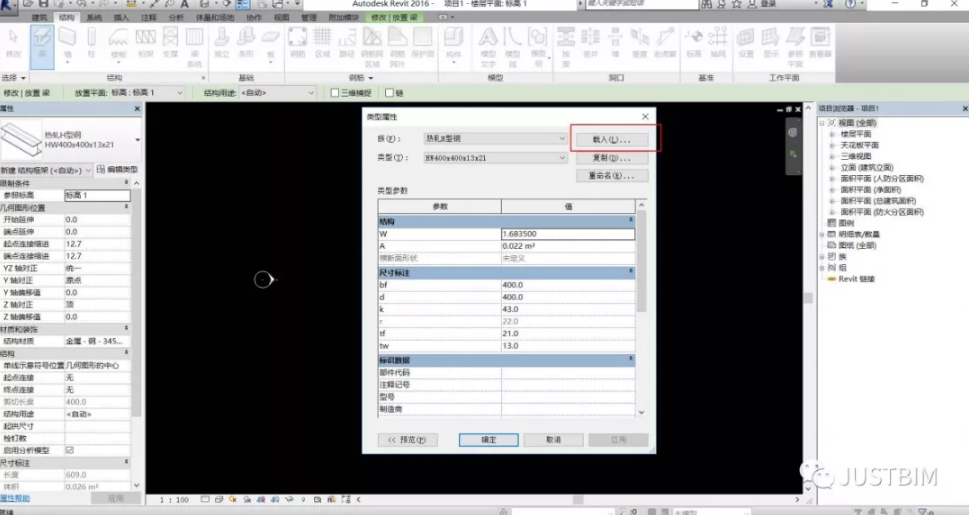
Task: Click the help question mark icon
Action: (x=850, y=4)
